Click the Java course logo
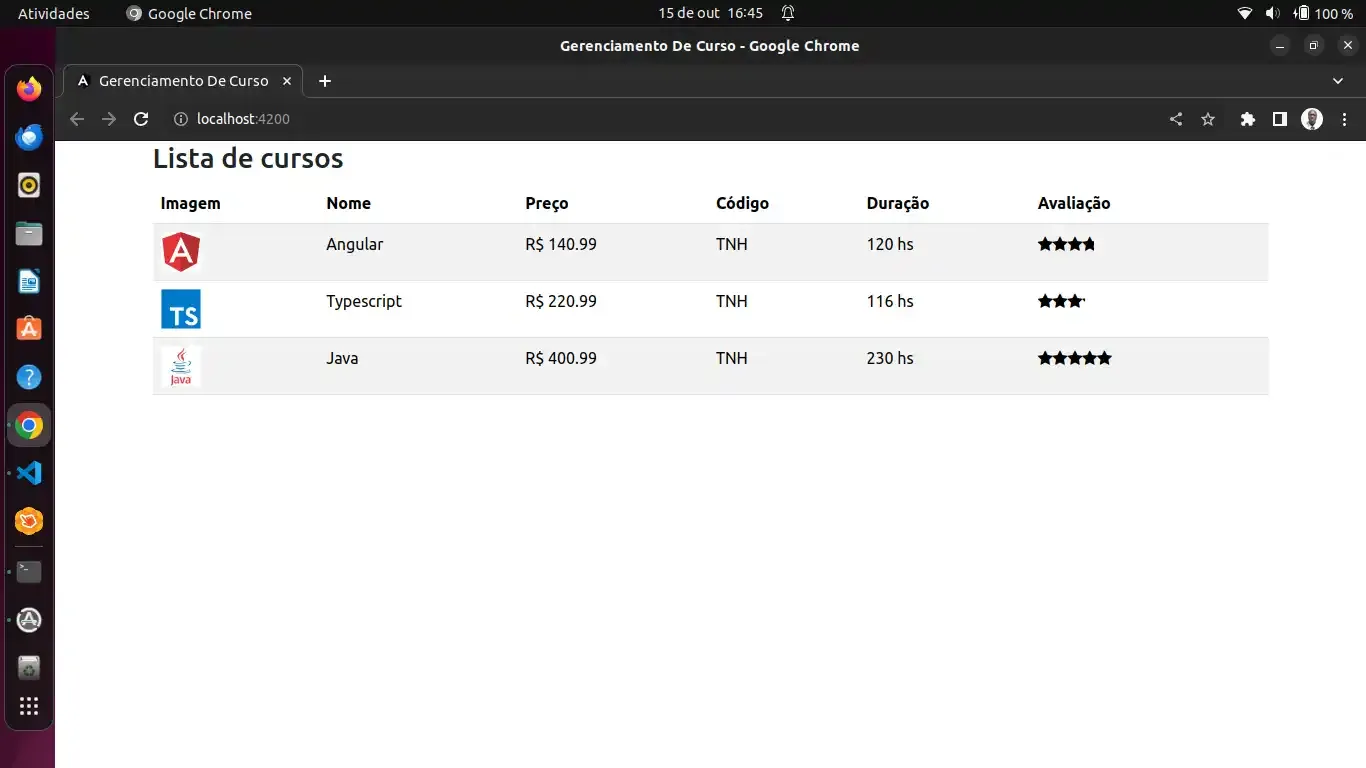This screenshot has width=1366, height=768. (181, 366)
